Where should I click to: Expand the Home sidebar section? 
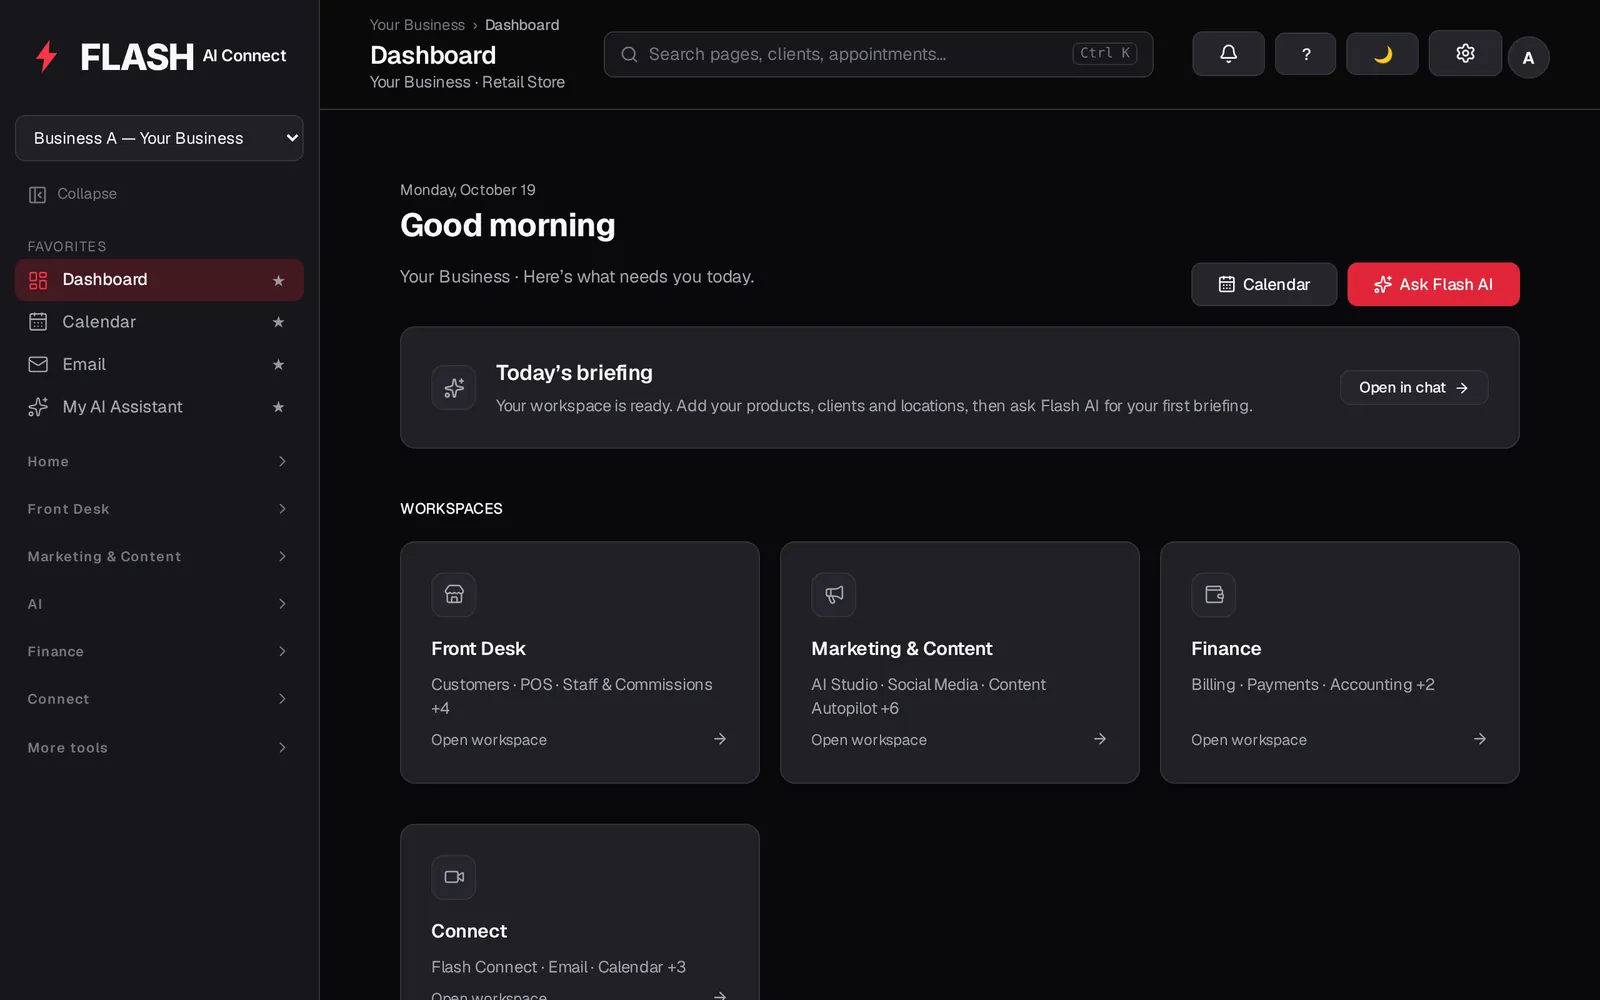click(x=159, y=461)
